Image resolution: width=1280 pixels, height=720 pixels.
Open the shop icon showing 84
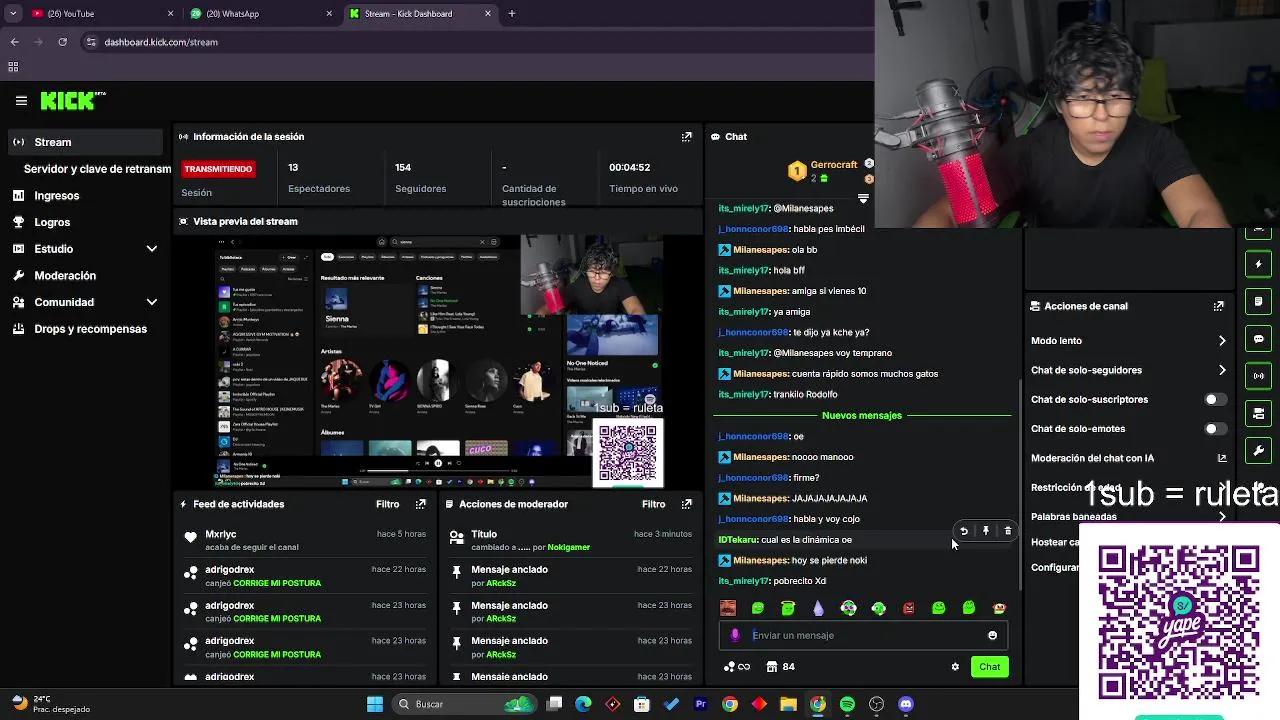coord(781,667)
